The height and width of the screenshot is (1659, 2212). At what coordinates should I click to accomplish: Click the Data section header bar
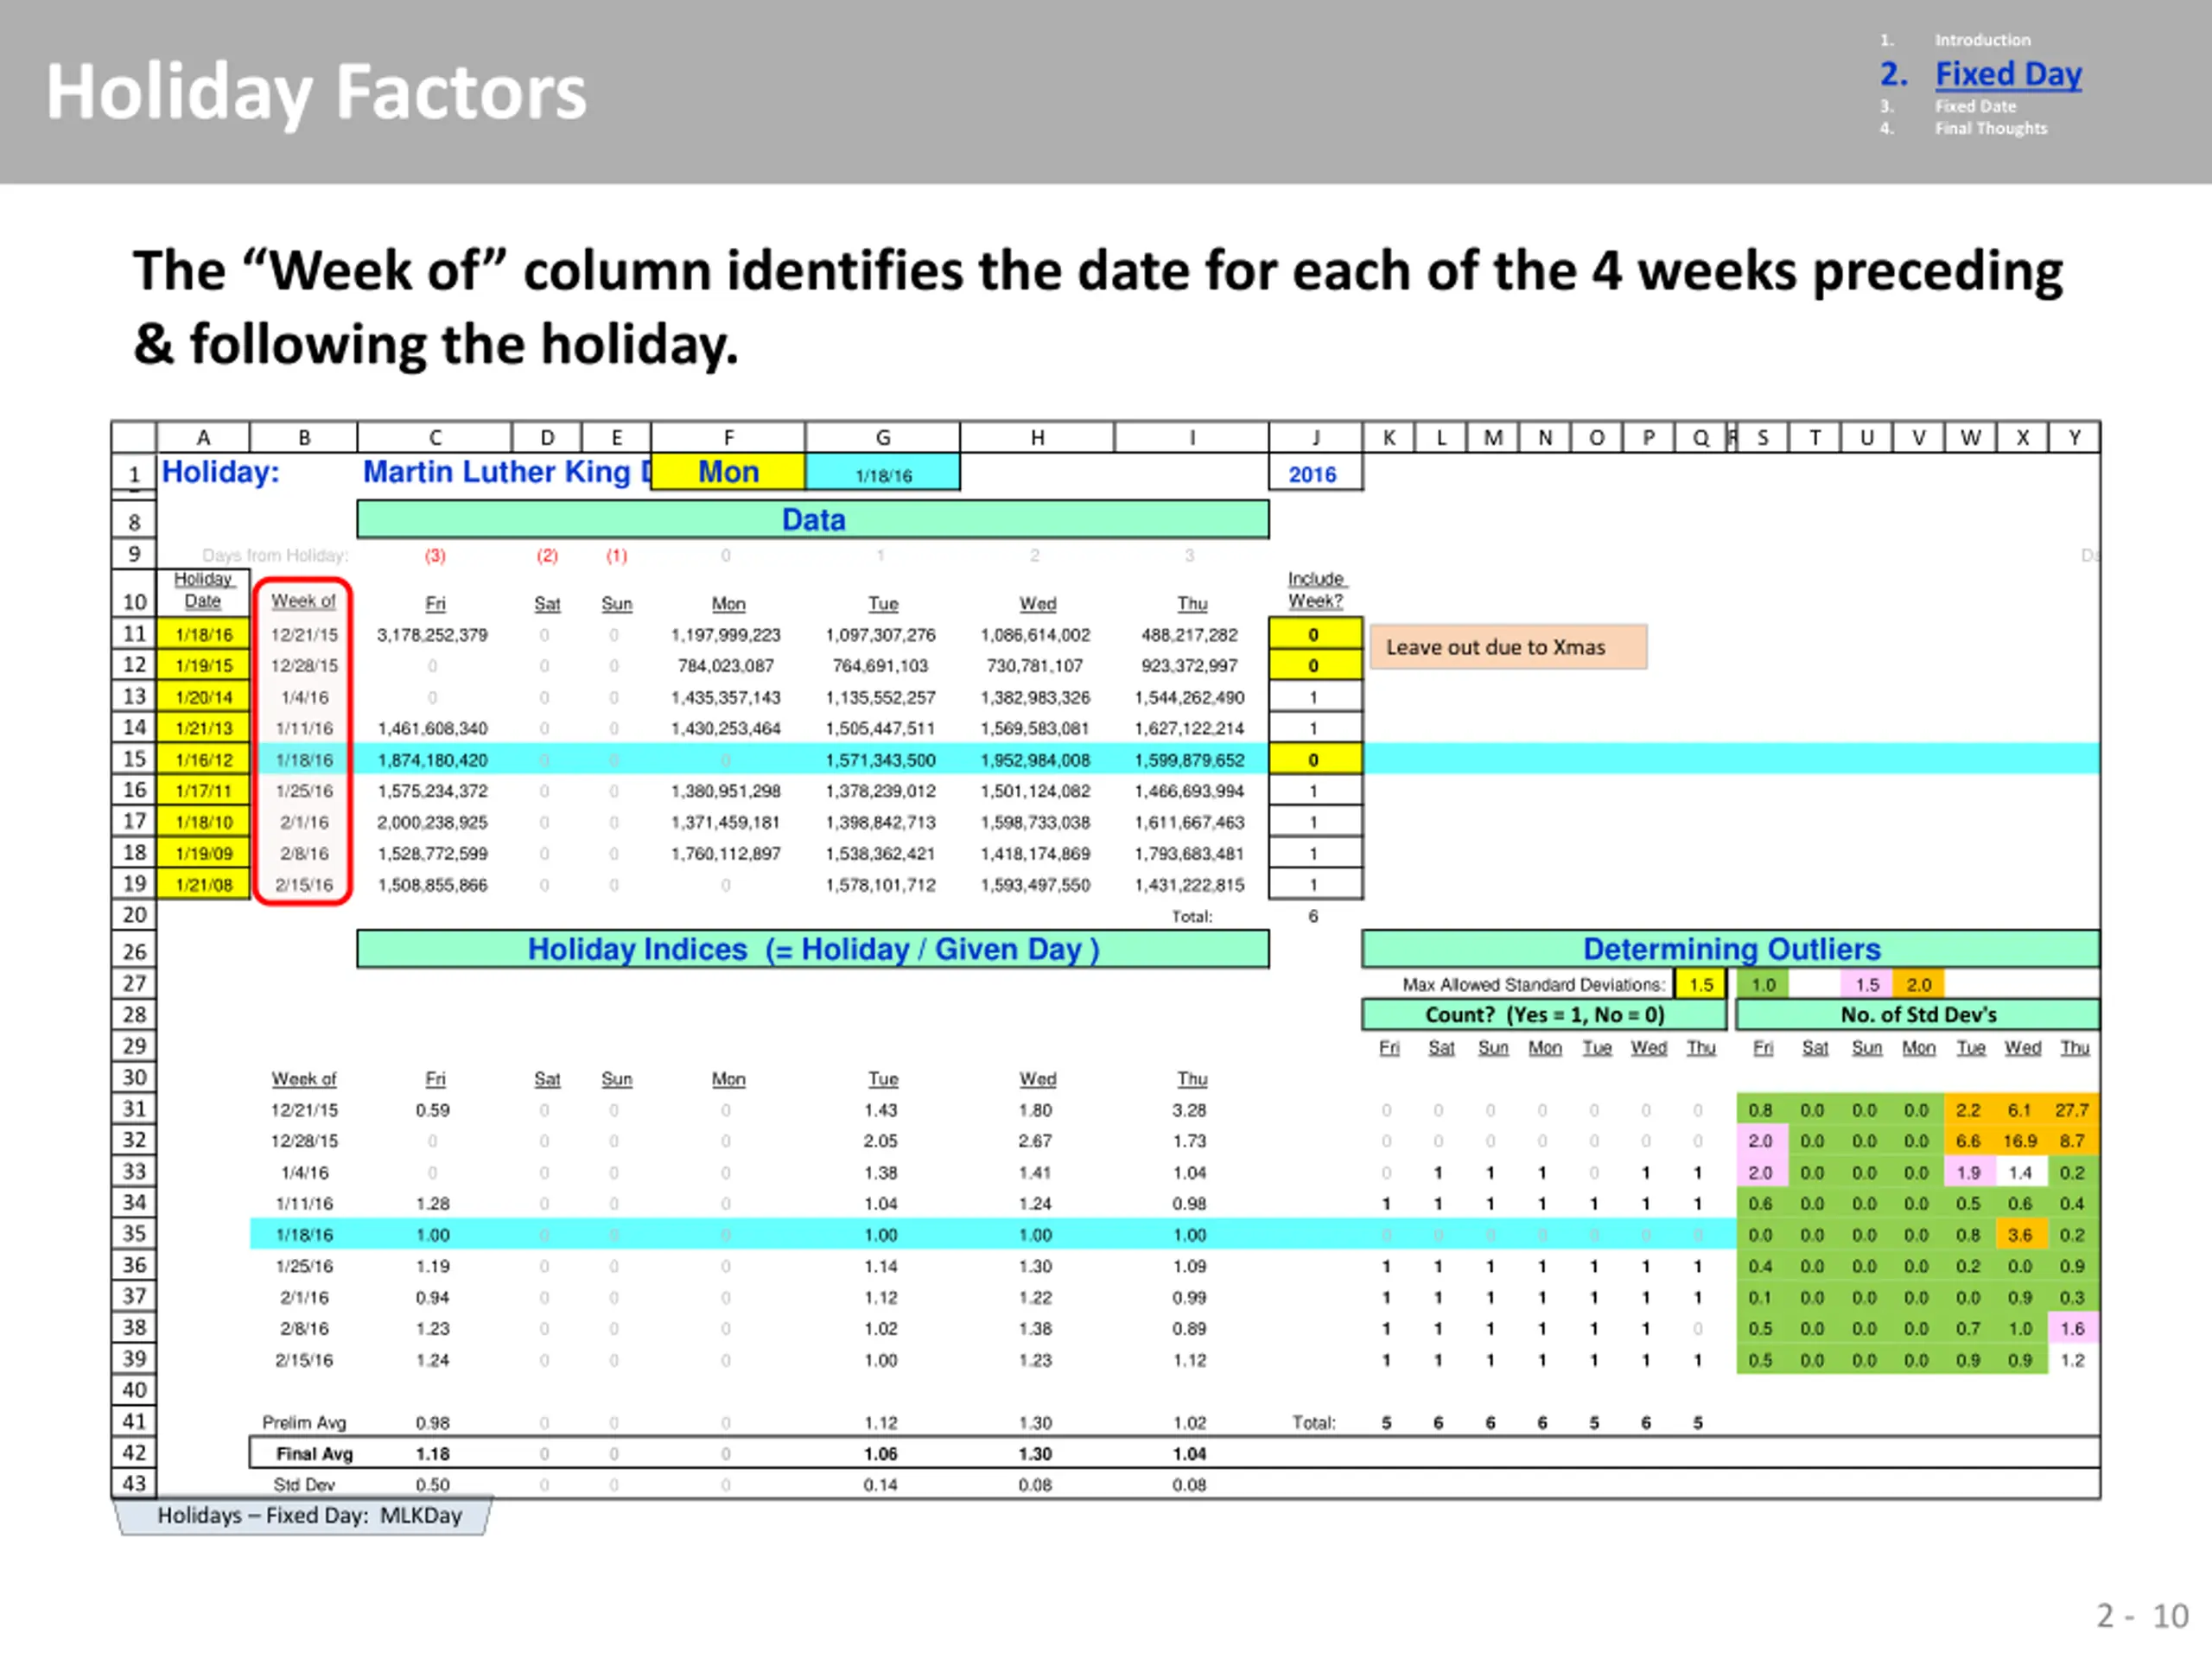[x=813, y=520]
